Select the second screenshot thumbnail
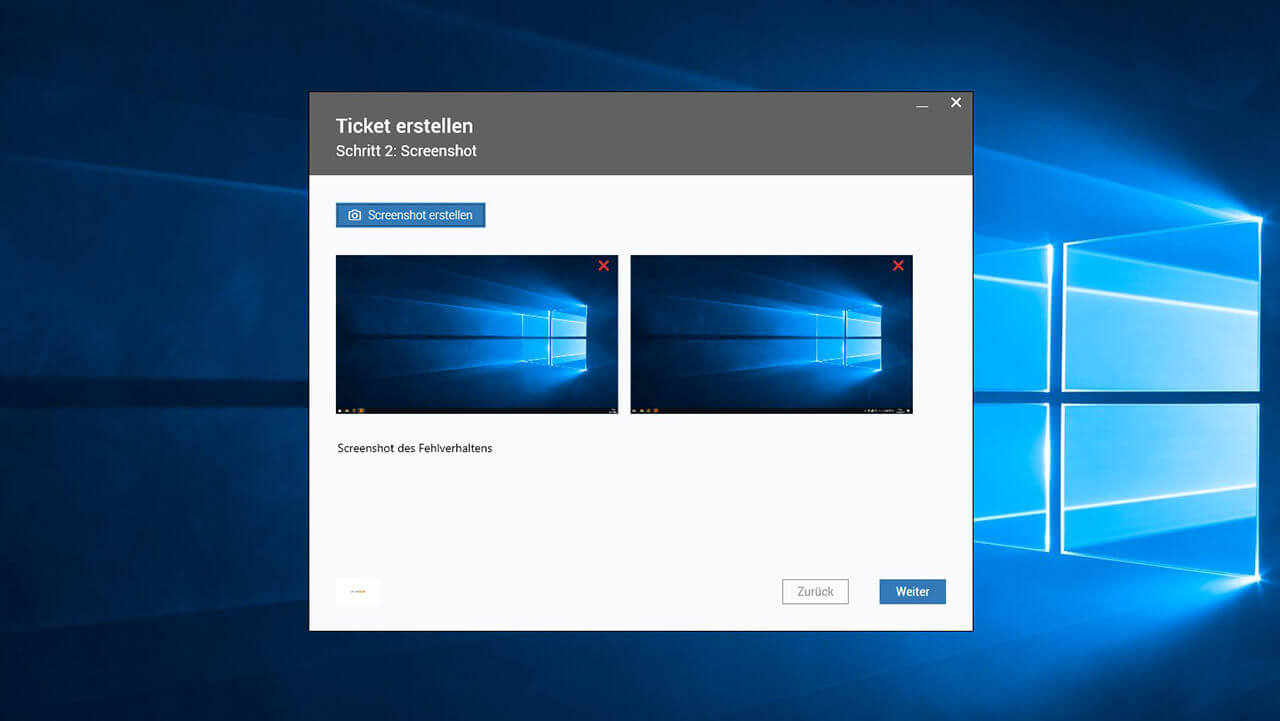This screenshot has height=721, width=1280. tap(771, 334)
